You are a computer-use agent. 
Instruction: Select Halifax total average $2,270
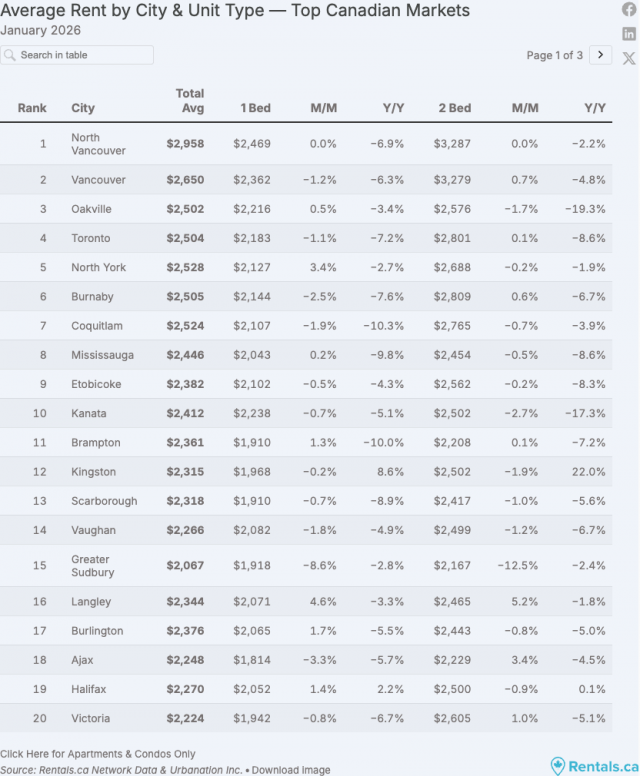pyautogui.click(x=185, y=689)
